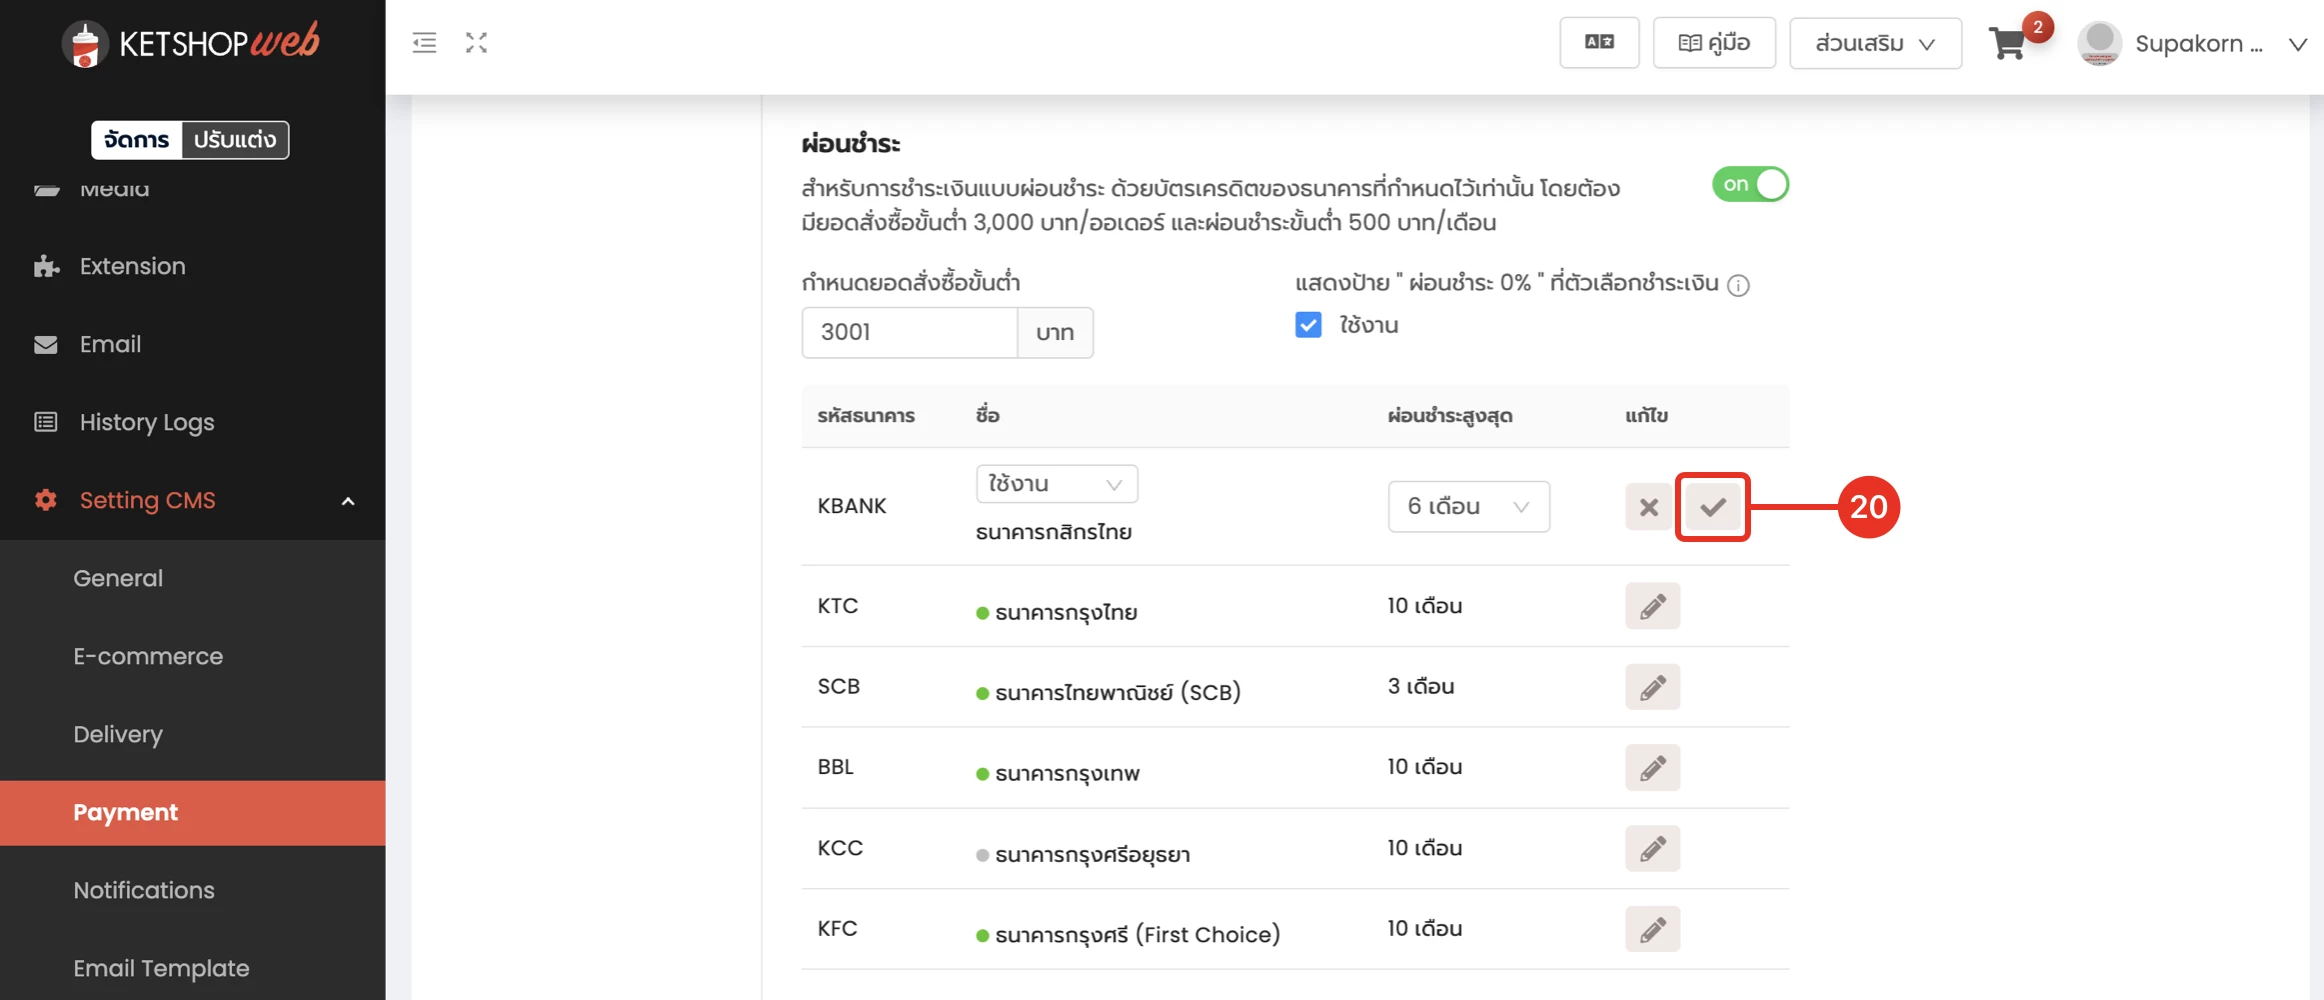The height and width of the screenshot is (1000, 2324).
Task: Click the รหัสธนาคาร column header
Action: [x=866, y=415]
